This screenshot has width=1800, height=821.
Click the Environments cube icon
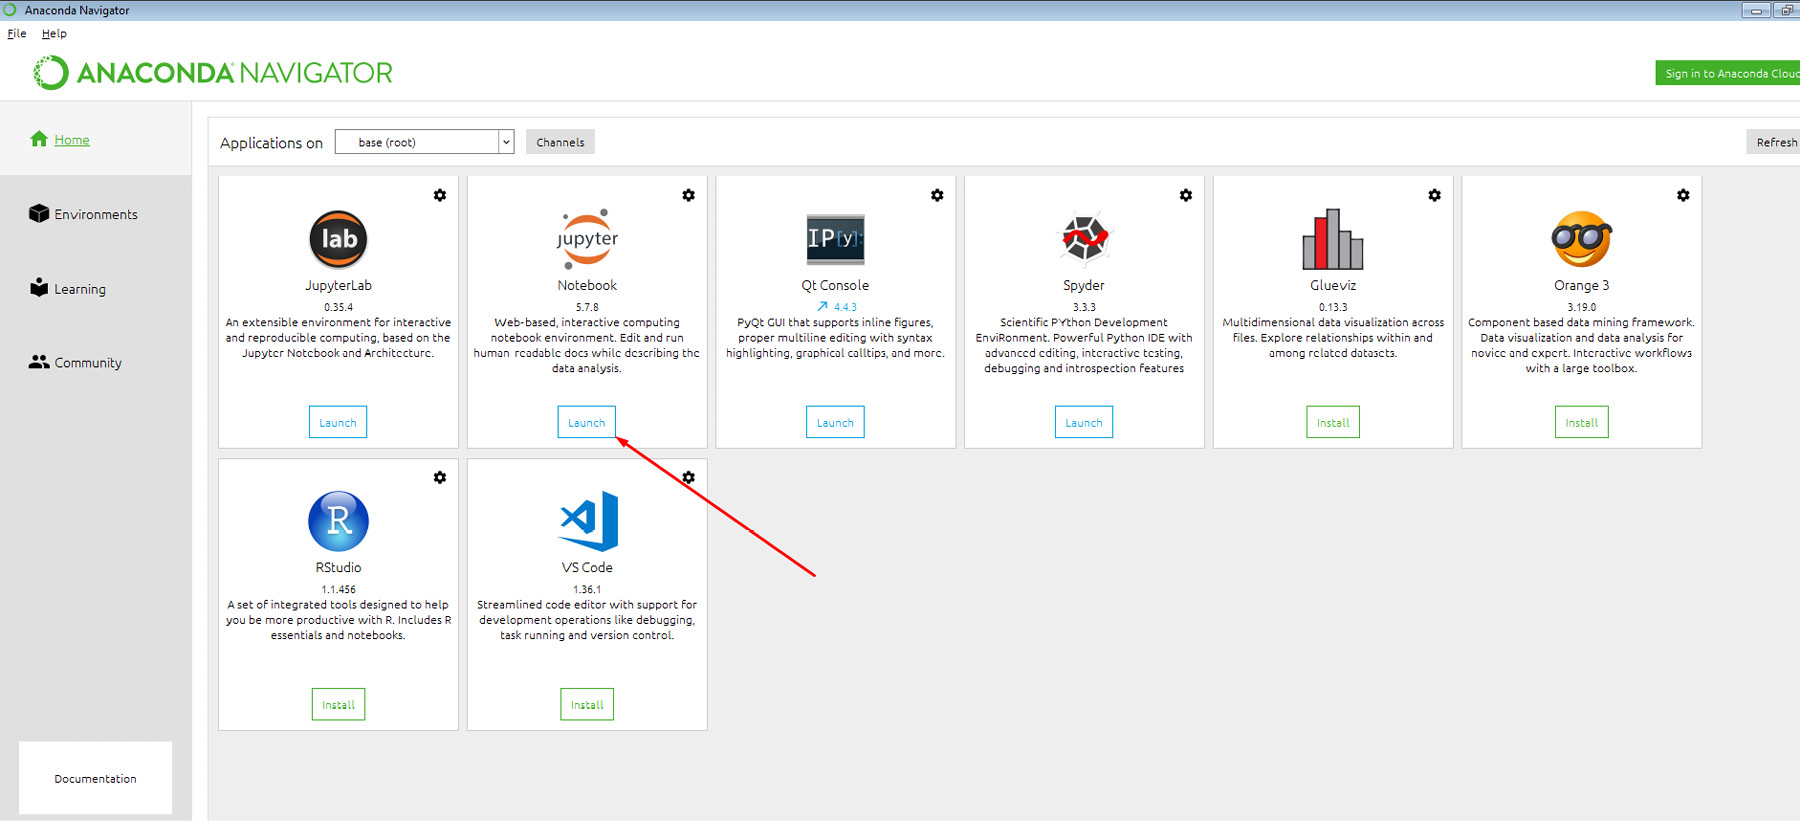(39, 213)
